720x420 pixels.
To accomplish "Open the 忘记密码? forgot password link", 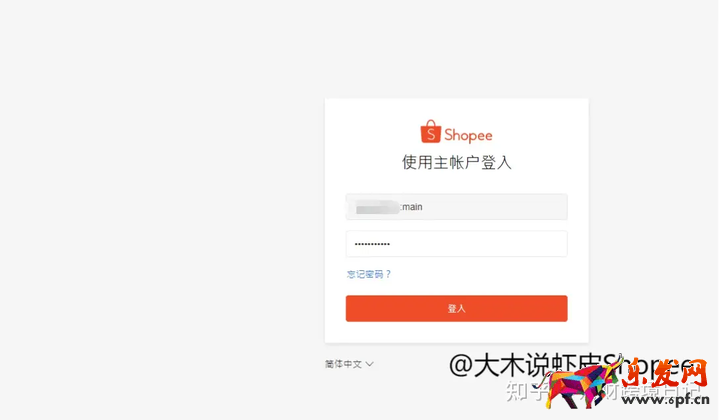I will click(x=369, y=274).
